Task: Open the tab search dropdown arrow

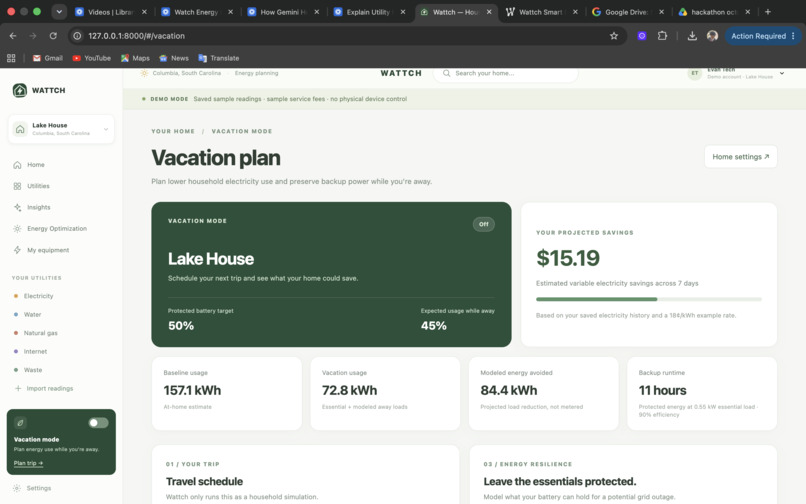Action: (x=59, y=12)
